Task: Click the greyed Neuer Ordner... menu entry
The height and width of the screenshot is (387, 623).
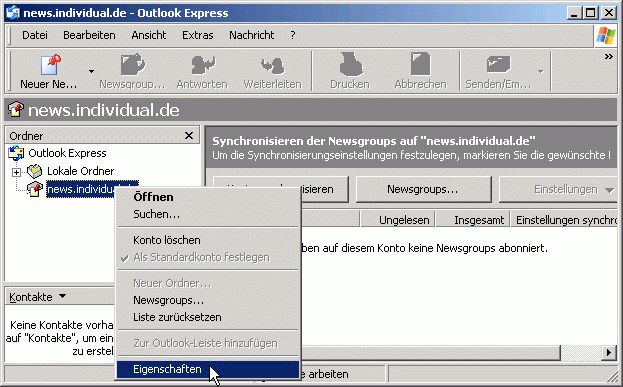Action: click(207, 283)
